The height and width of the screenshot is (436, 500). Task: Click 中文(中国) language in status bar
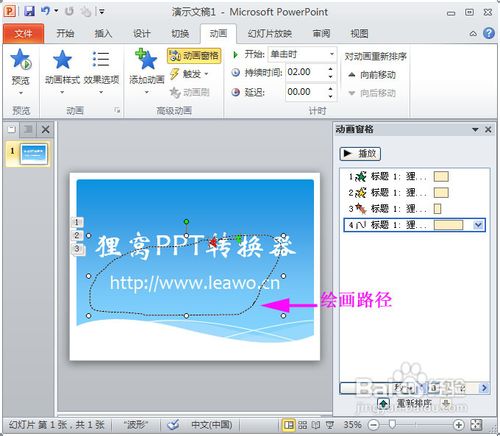[x=212, y=425]
